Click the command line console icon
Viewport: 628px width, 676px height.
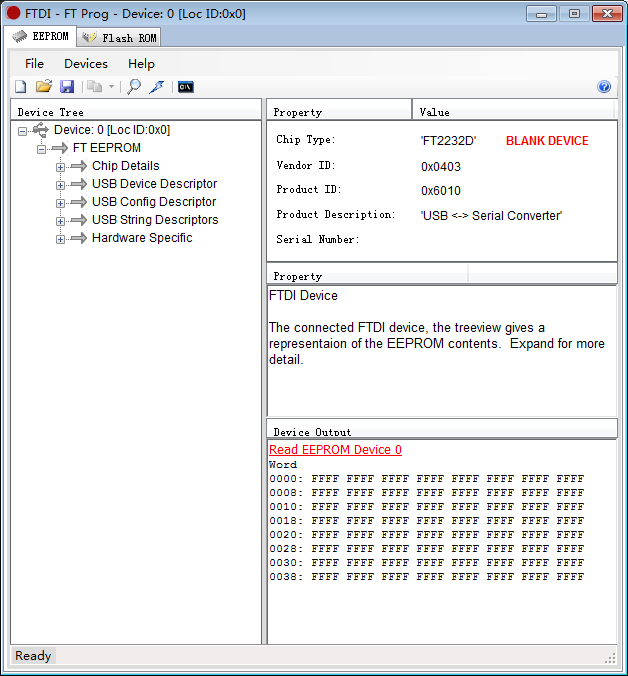(186, 87)
